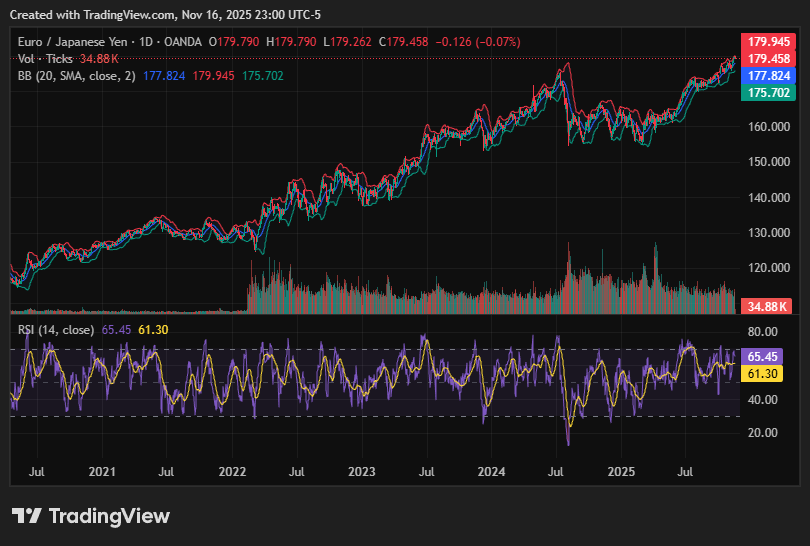Click the 160.000 level on price axis
The height and width of the screenshot is (546, 810).
click(x=768, y=127)
